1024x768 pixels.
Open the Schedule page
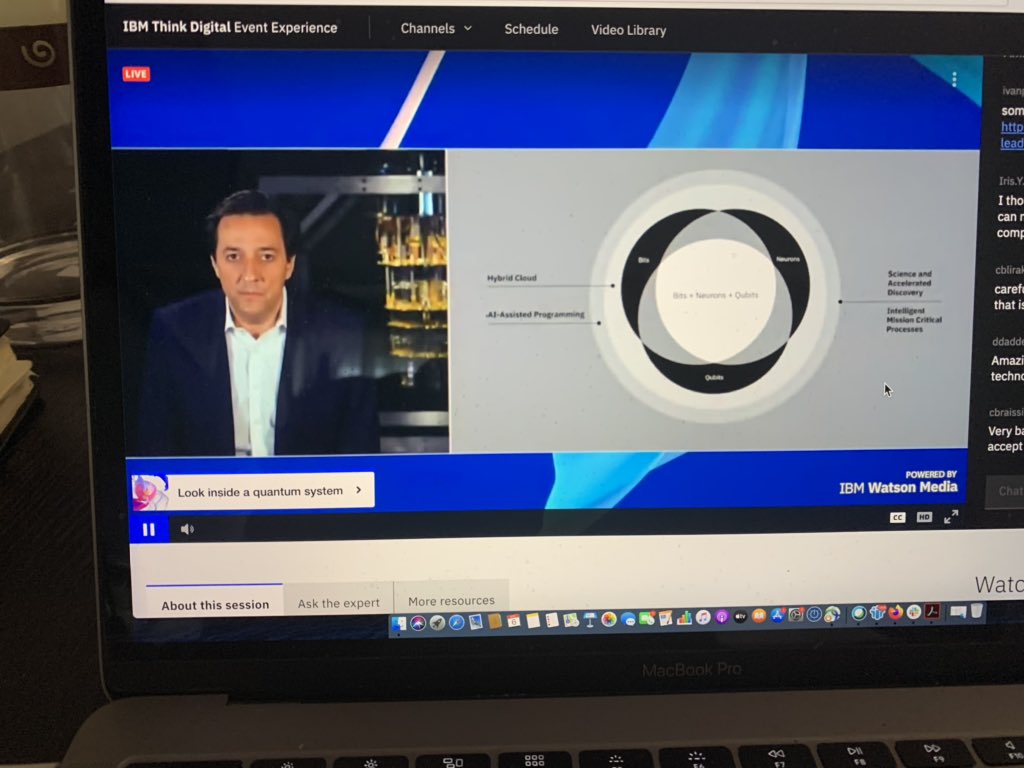(531, 29)
